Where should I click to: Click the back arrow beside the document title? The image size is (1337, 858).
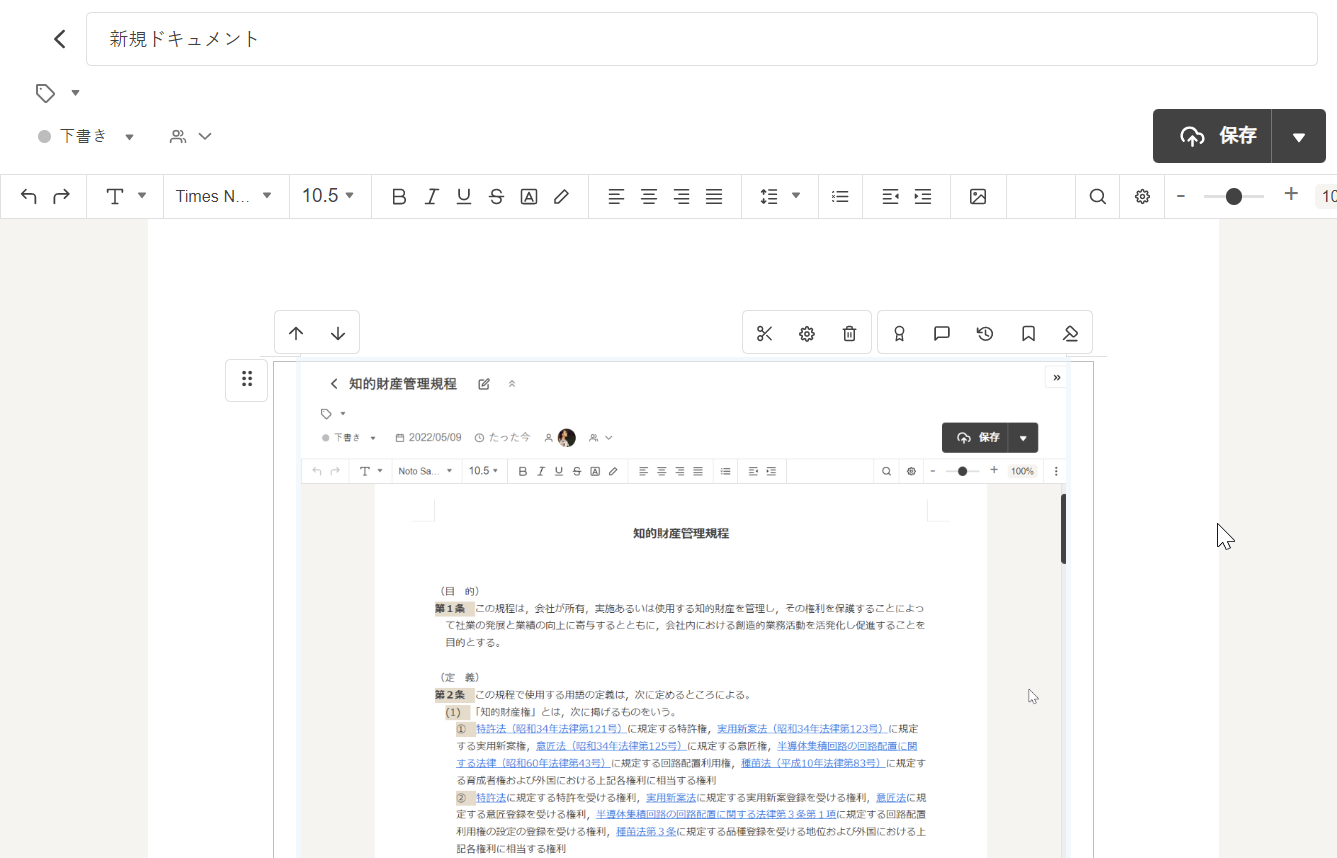pos(60,39)
